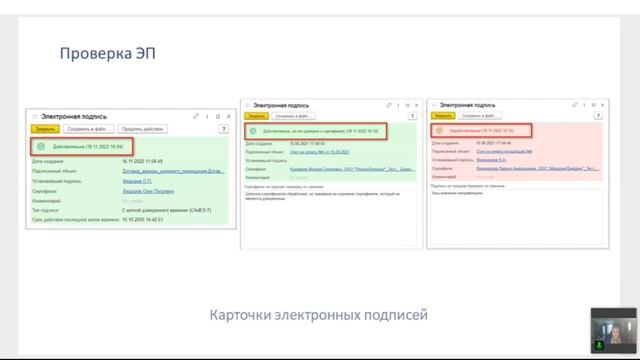Open Федоров О.П. signer link

(x=137, y=181)
